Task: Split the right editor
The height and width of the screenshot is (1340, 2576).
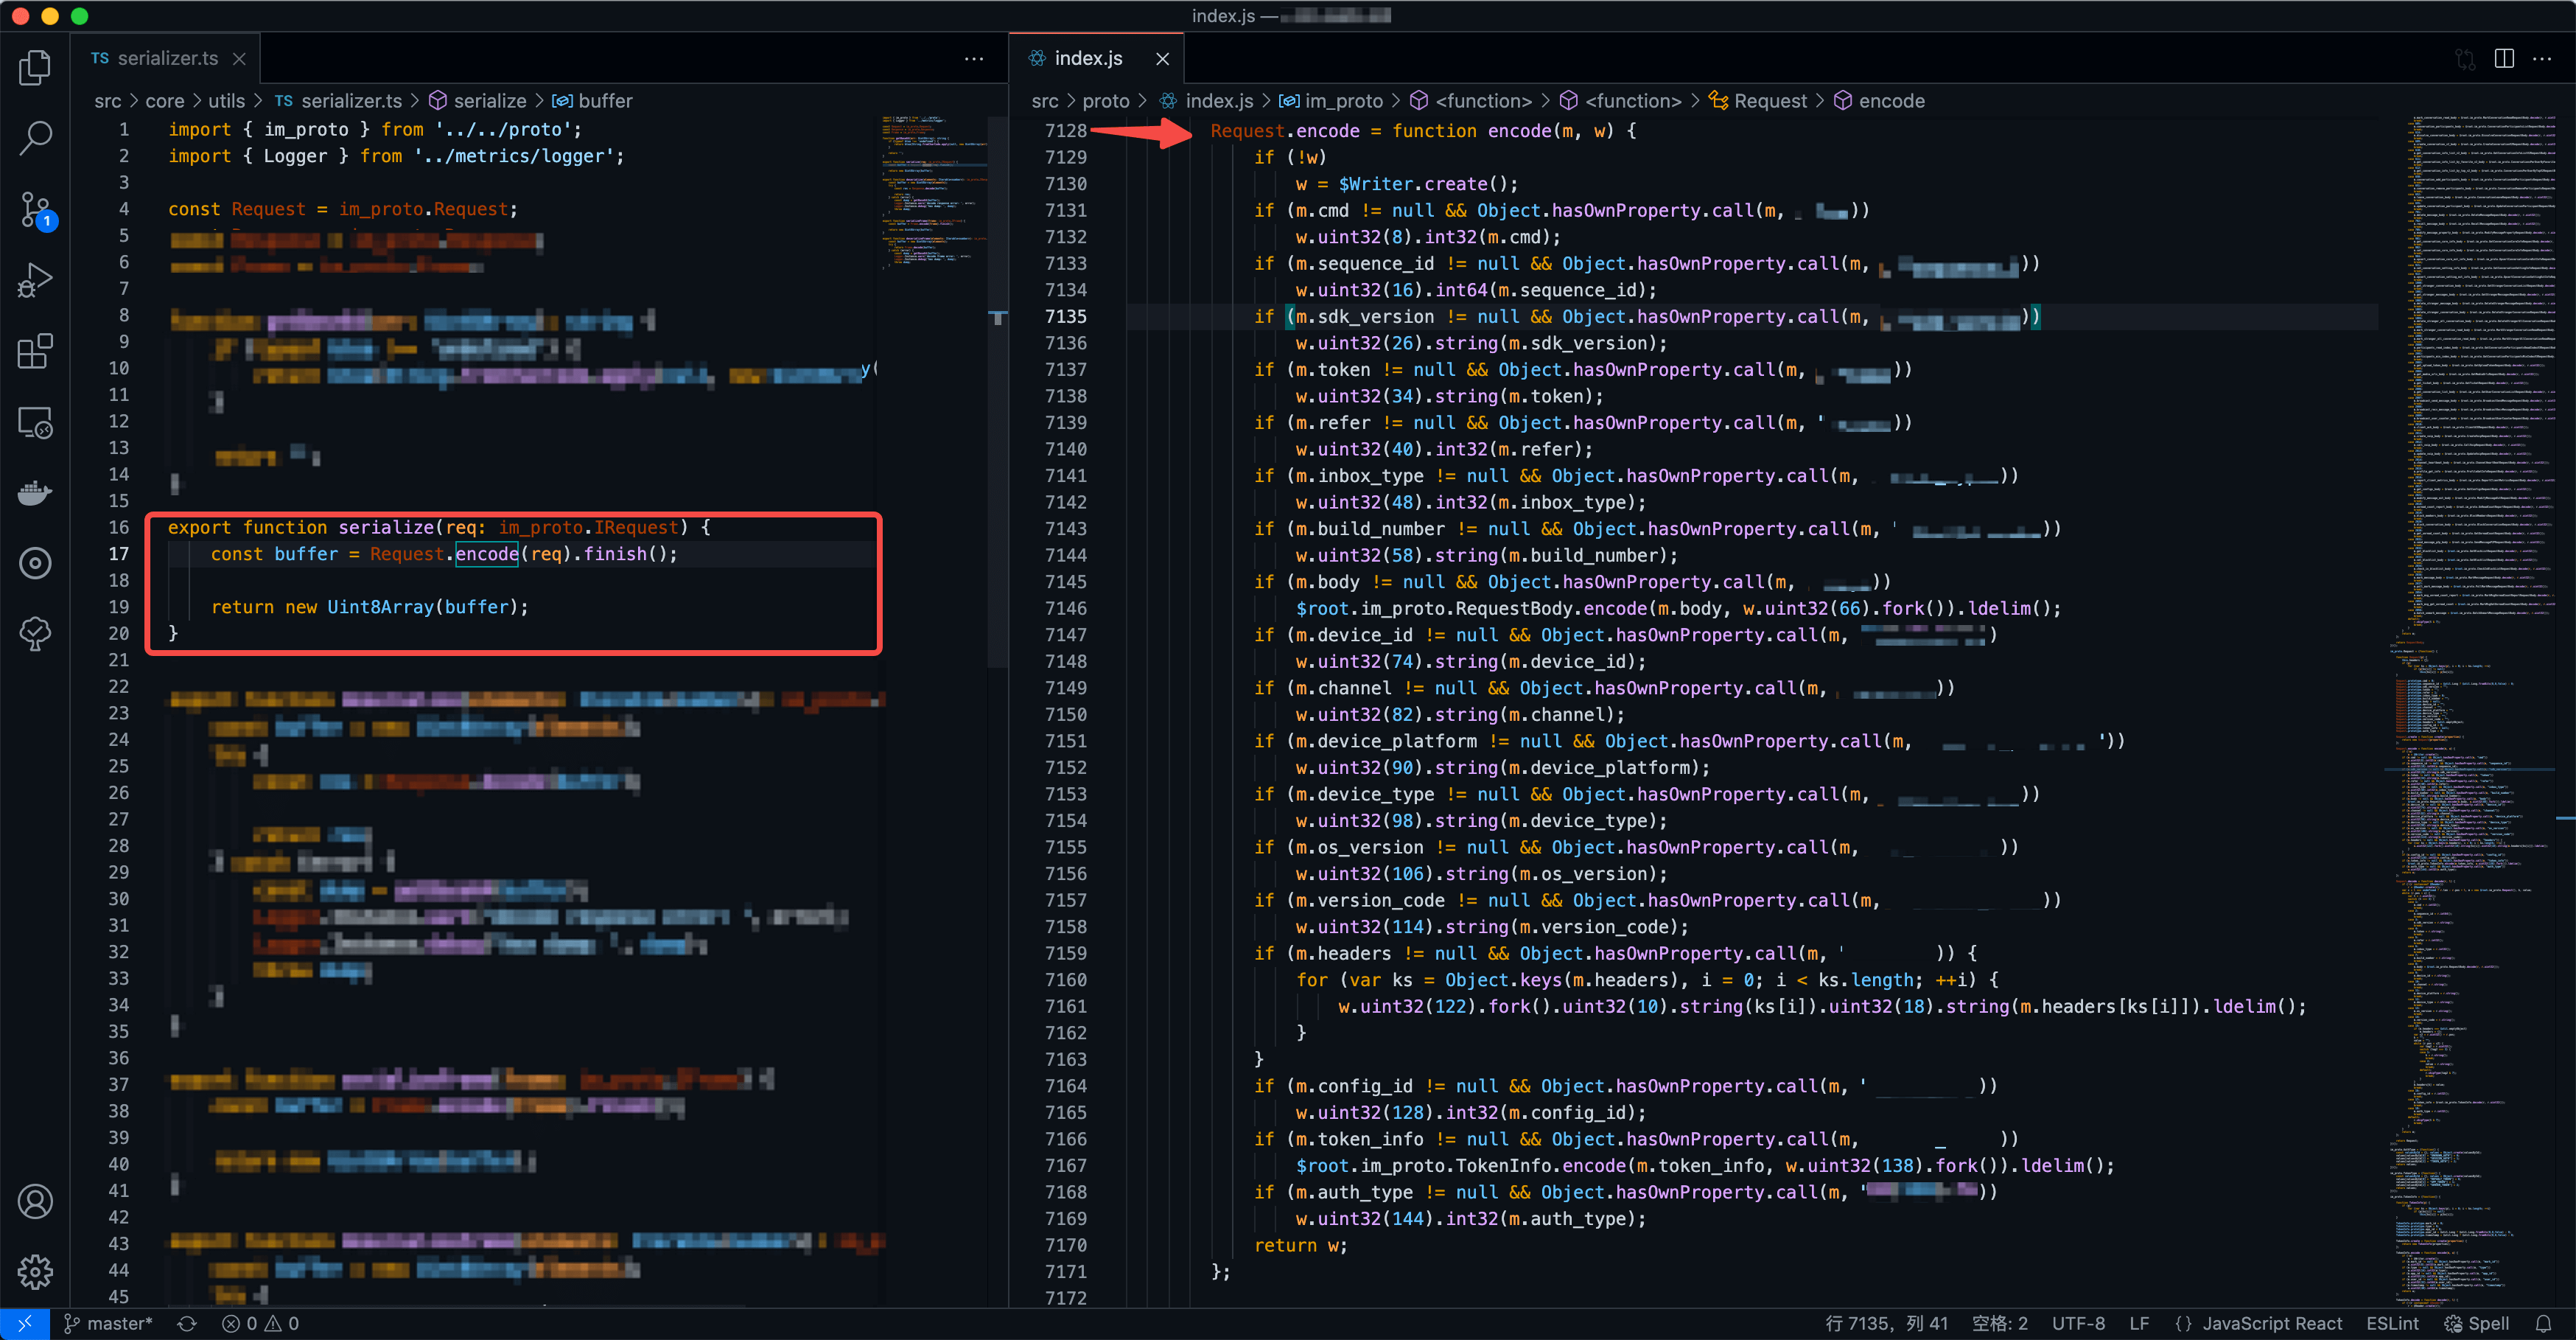Action: point(2503,59)
